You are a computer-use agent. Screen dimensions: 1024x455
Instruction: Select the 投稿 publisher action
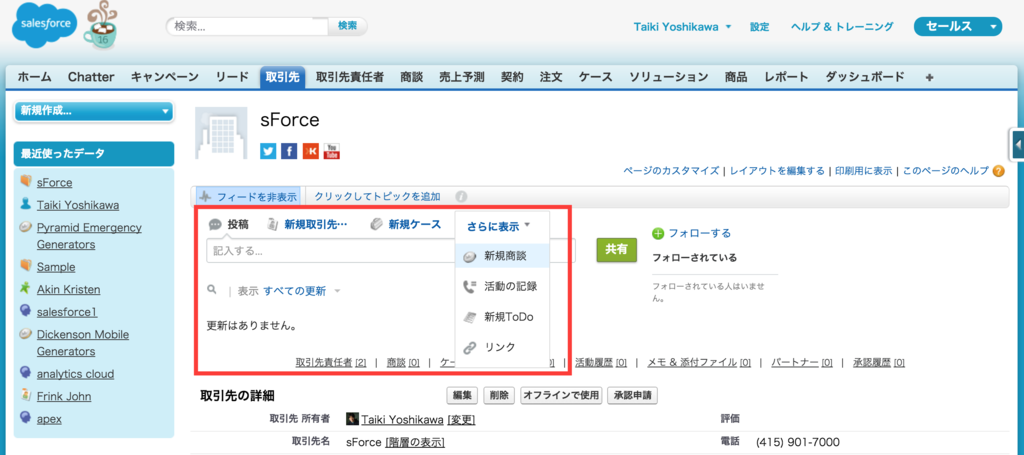[229, 224]
